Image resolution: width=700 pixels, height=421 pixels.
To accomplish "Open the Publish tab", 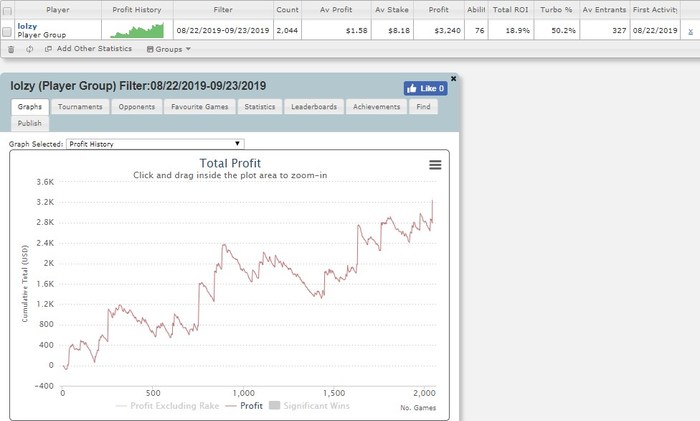I will (x=30, y=123).
